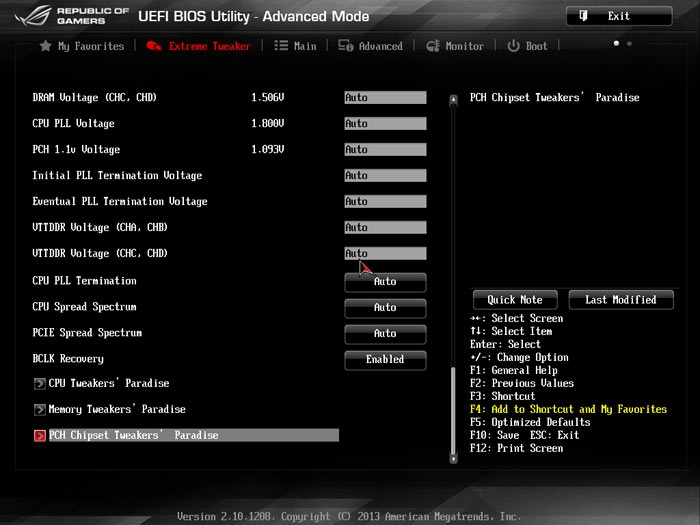Open PCH Chipset Tweakers' Paradise submenu
700x525 pixels.
[133, 436]
